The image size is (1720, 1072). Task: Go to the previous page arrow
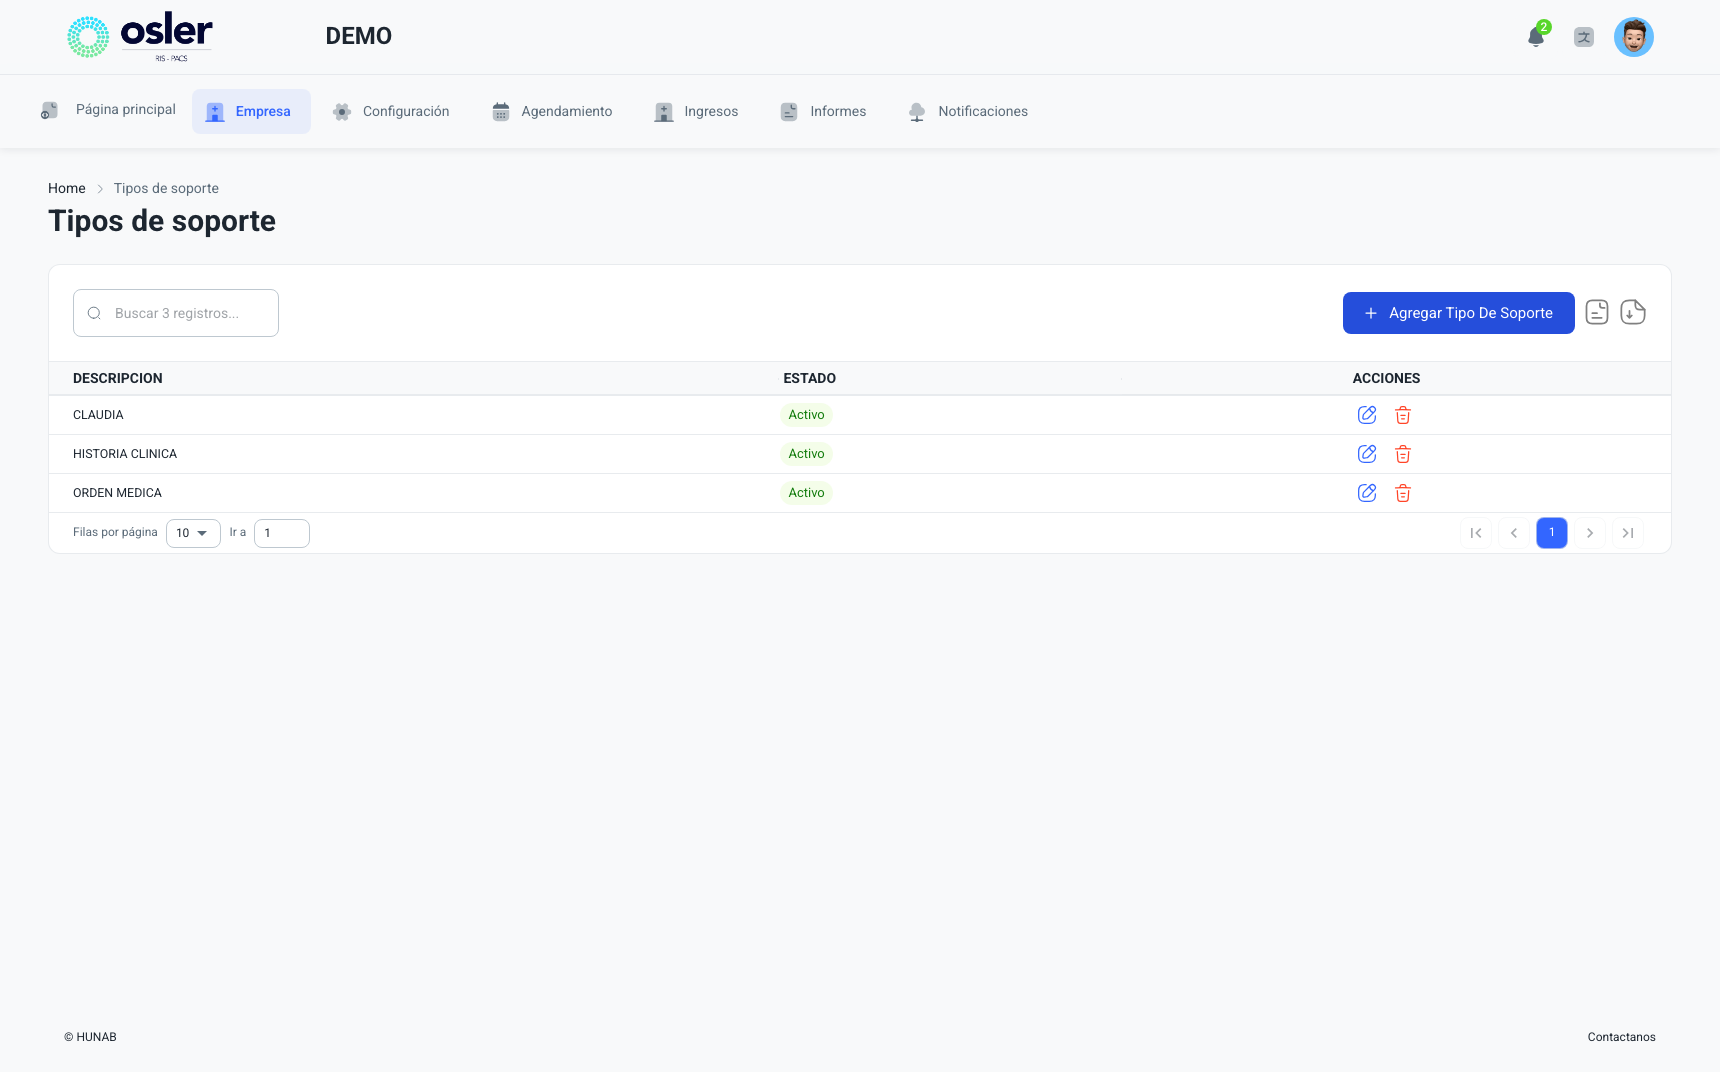click(1514, 533)
